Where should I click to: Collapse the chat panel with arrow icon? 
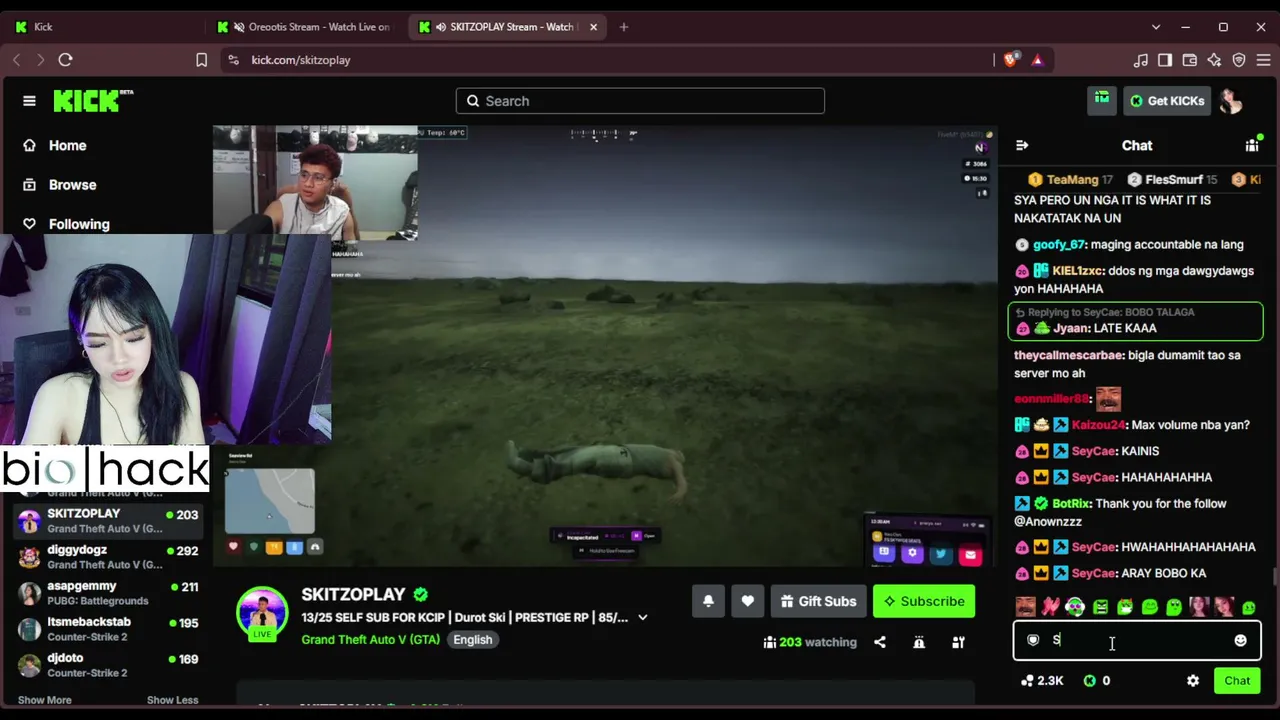(x=1022, y=145)
